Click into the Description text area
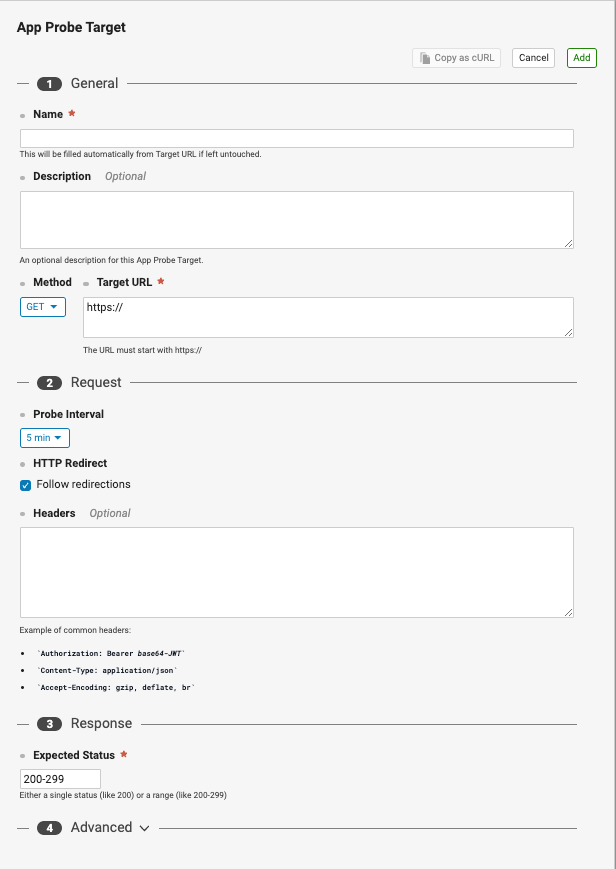 pyautogui.click(x=297, y=220)
